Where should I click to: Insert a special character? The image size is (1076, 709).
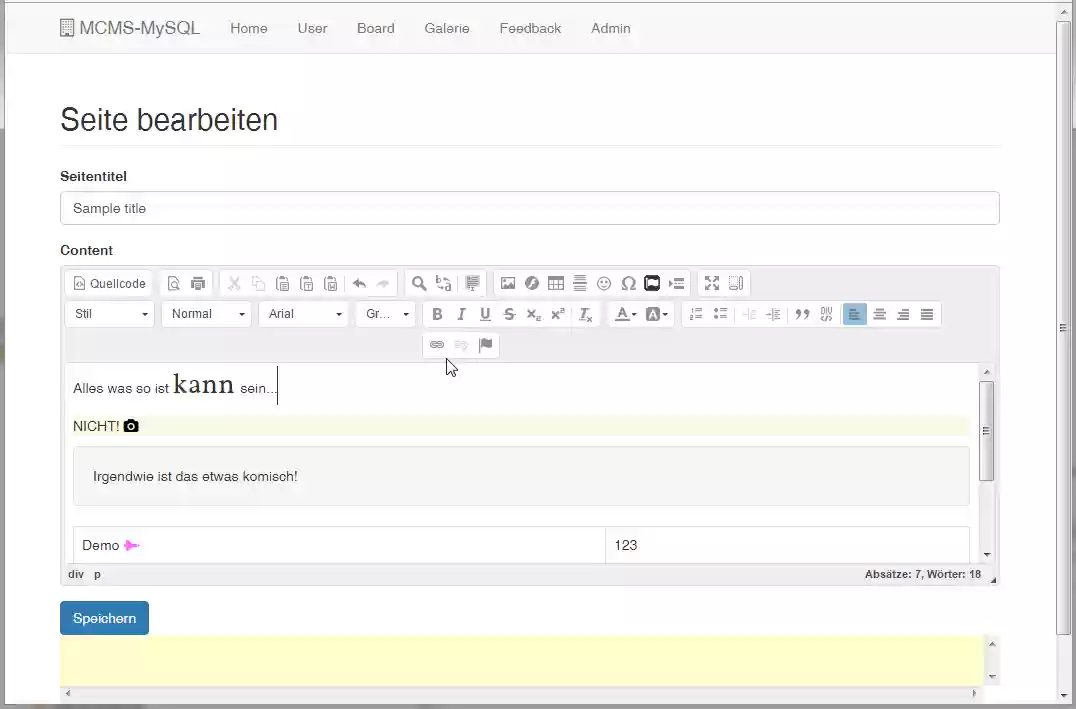point(628,283)
